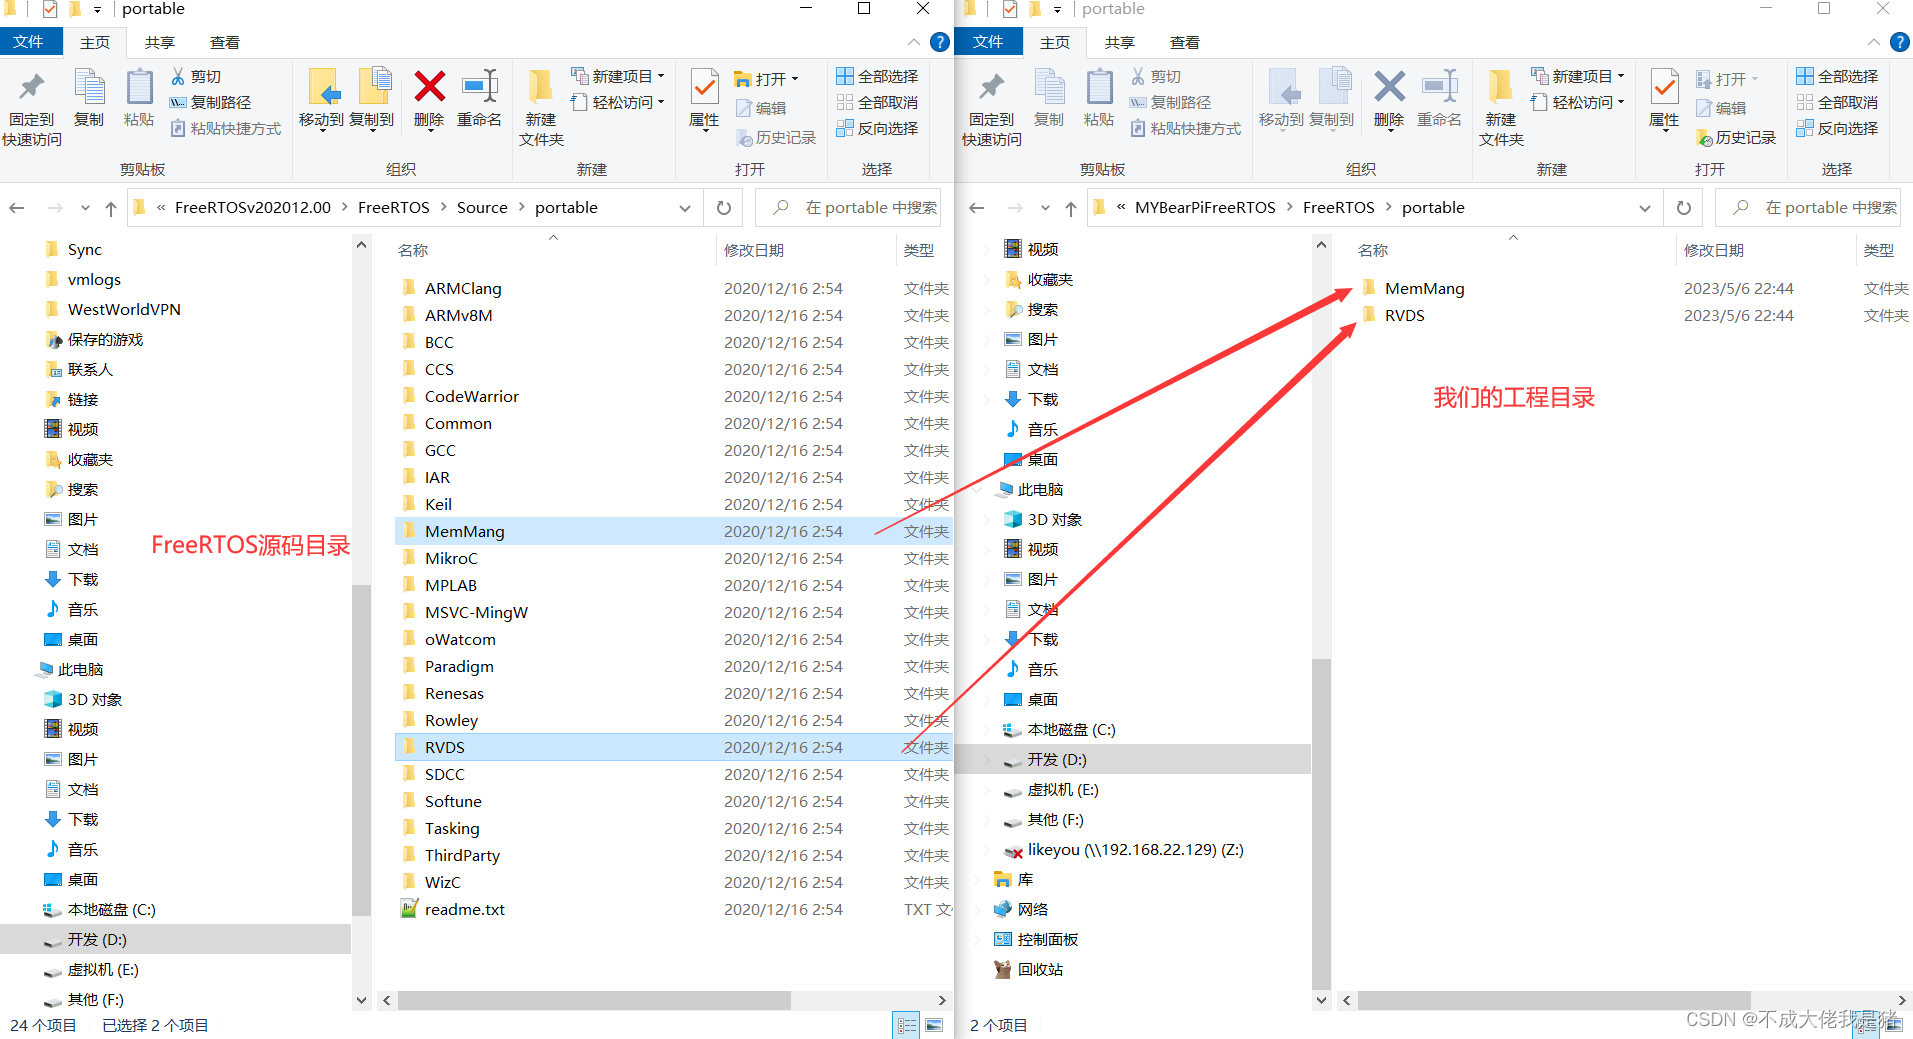Toggle quick access toolbar checkmark in right window
The image size is (1913, 1039).
pyautogui.click(x=1010, y=9)
